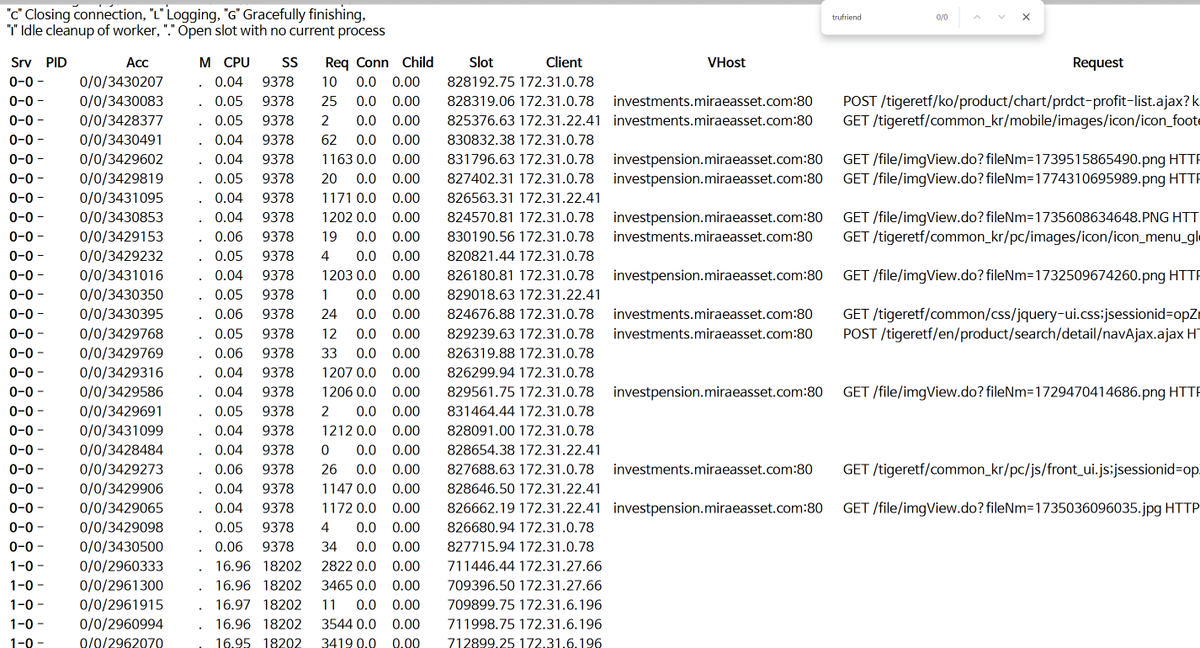1200x648 pixels.
Task: Click the request 'GET /tigeretf/common/css/jquery-ui.css'
Action: (x=1021, y=314)
